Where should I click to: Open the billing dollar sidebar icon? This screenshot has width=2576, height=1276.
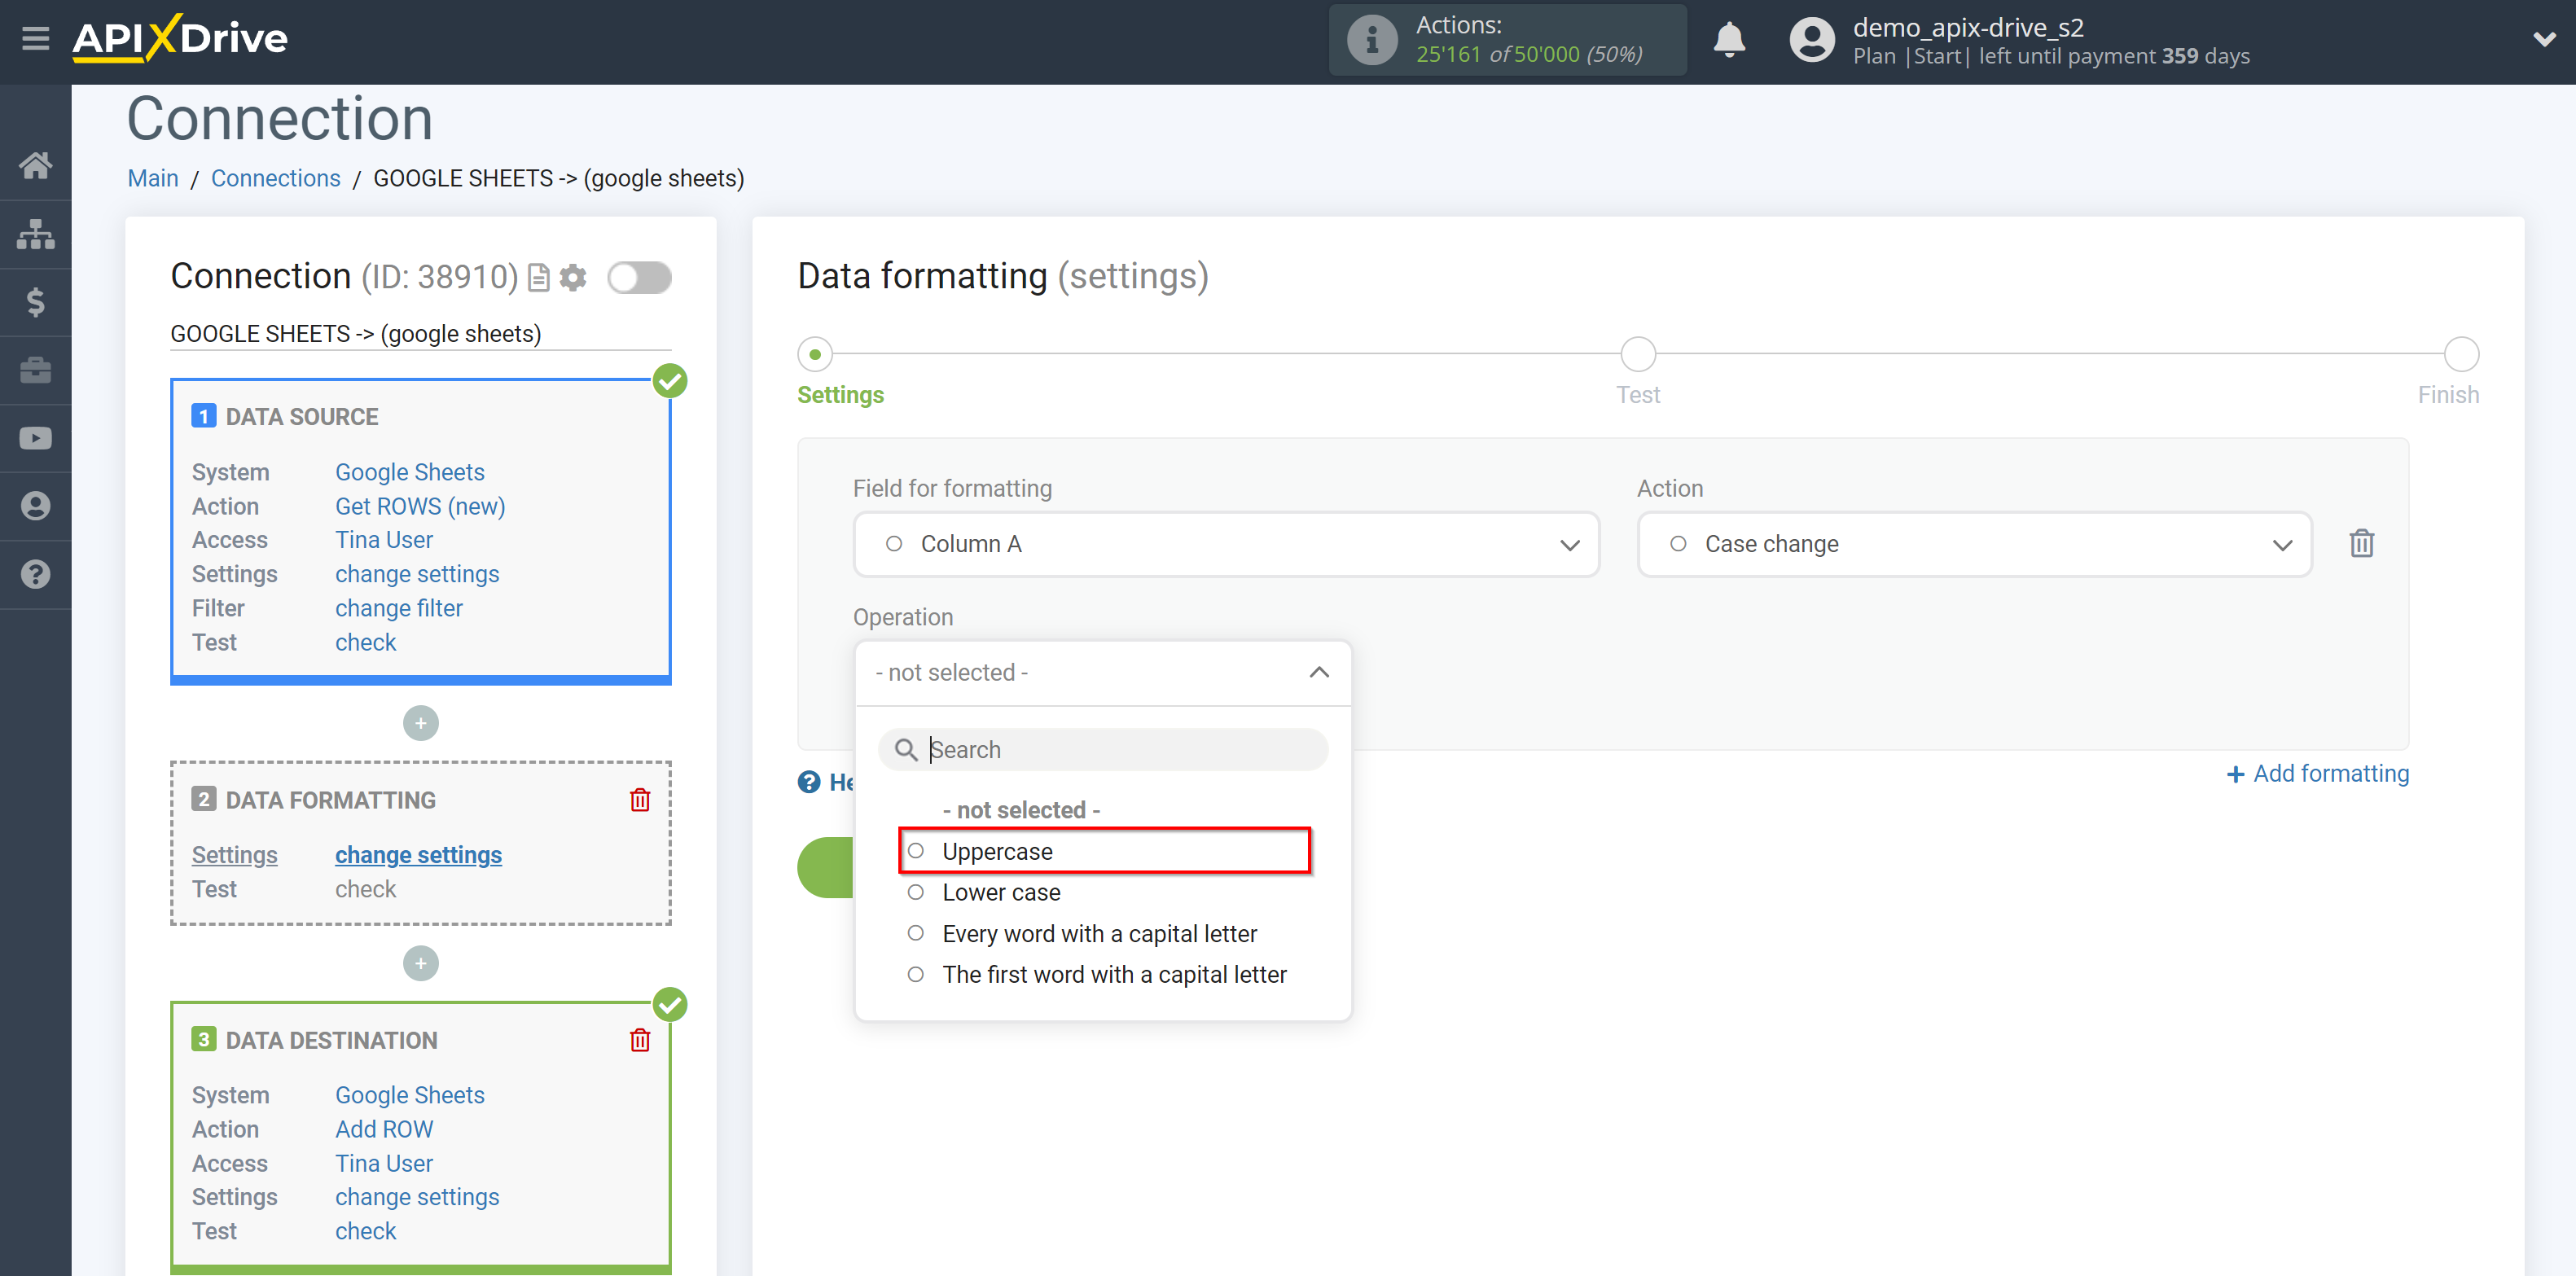click(x=36, y=301)
